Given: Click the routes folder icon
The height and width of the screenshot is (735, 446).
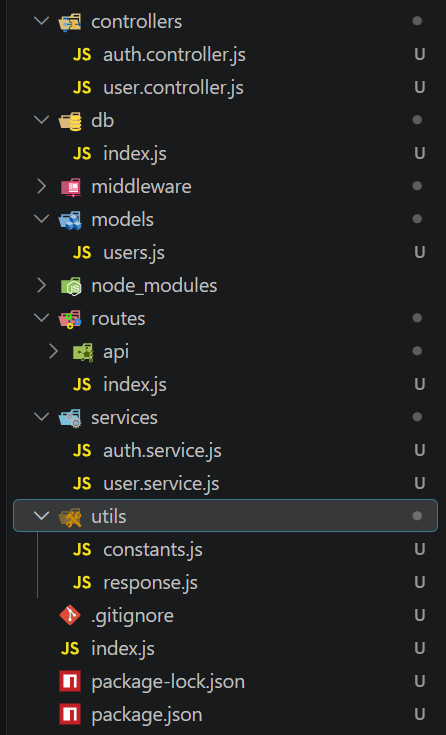Looking at the screenshot, I should [x=70, y=319].
